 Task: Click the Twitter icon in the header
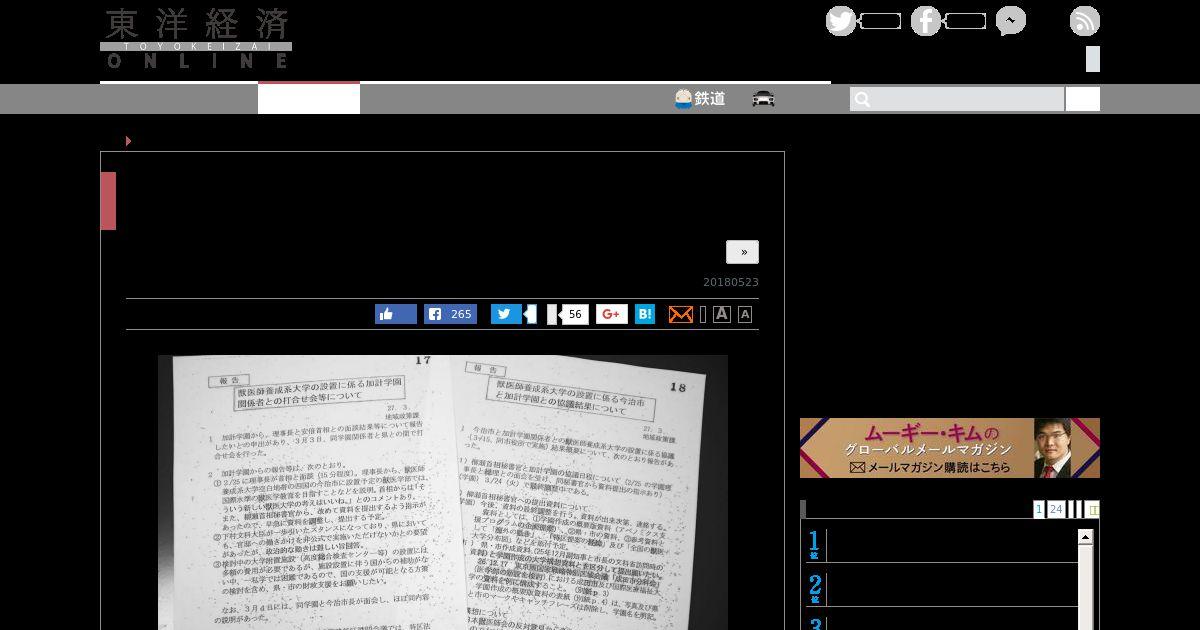tap(841, 21)
